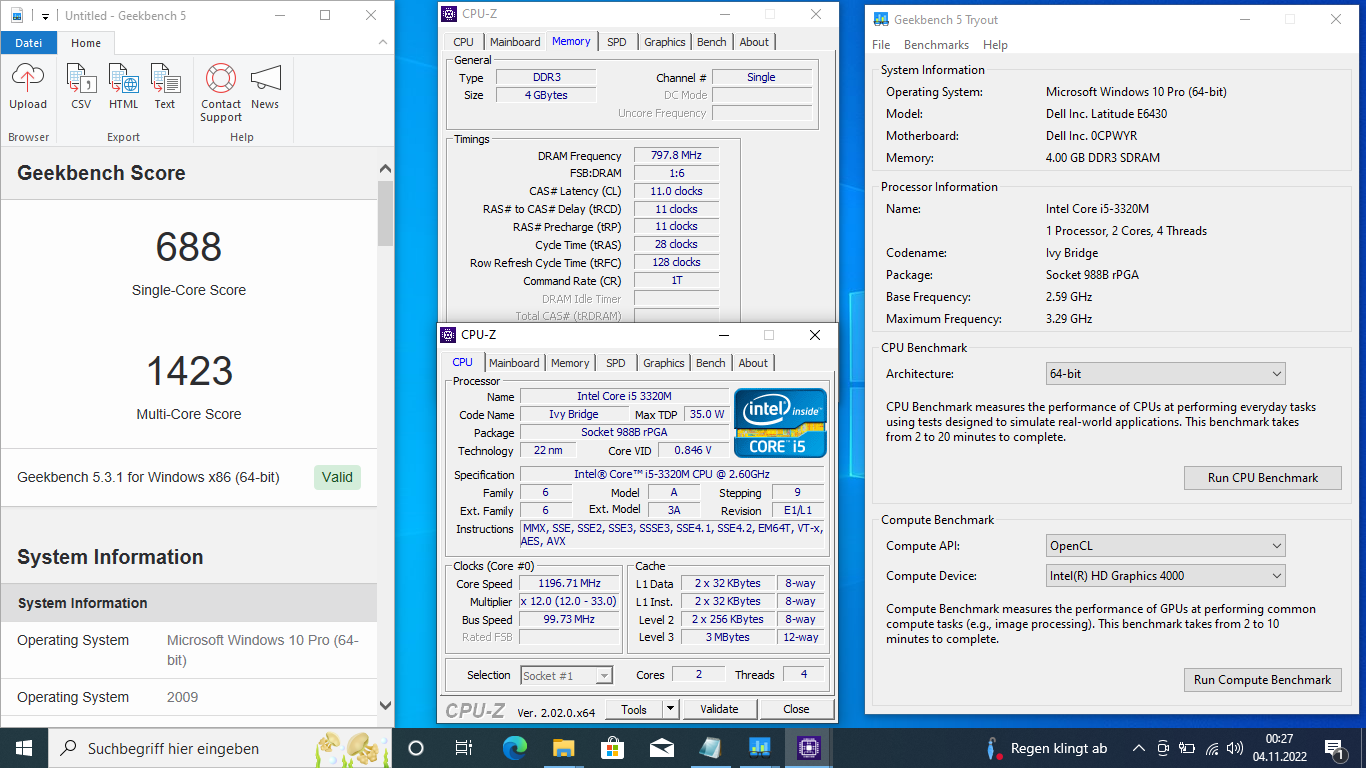Show hidden system tray icons
Screen dimensions: 1366x768
click(1138, 748)
